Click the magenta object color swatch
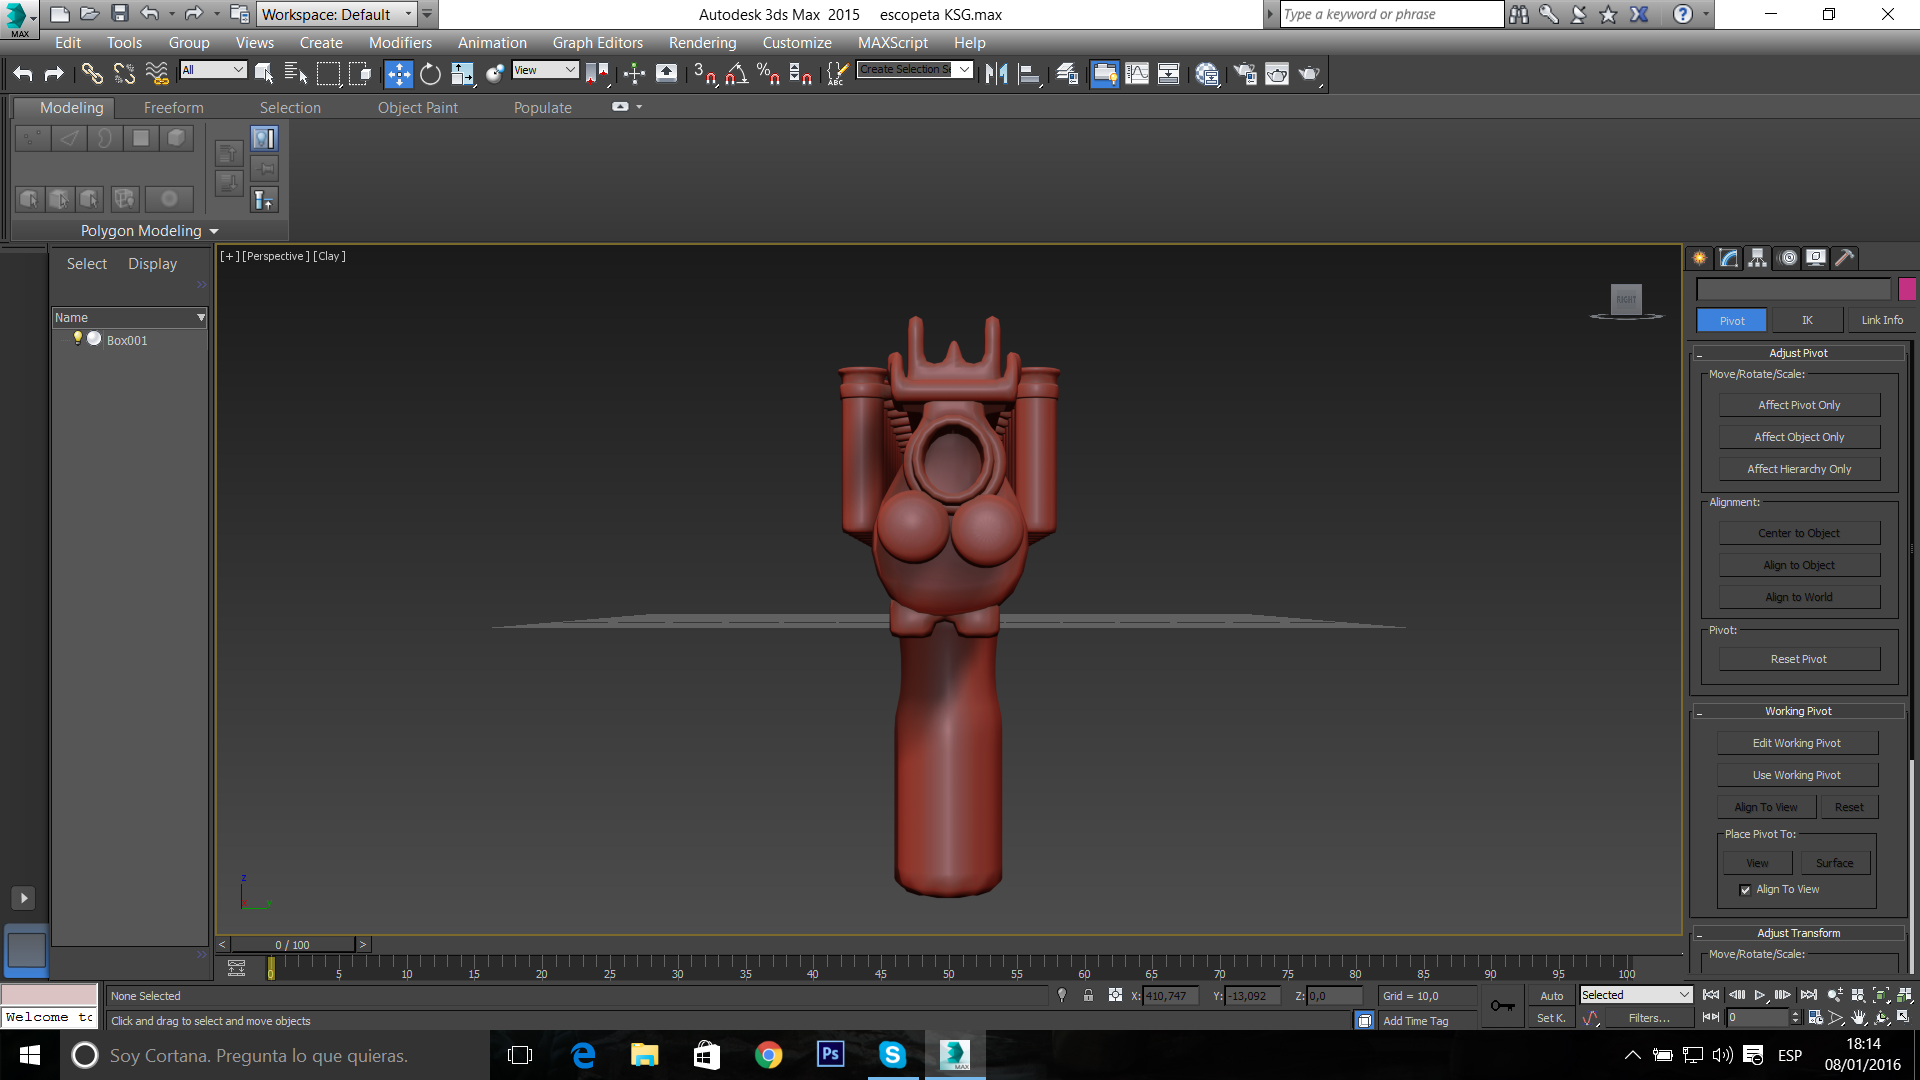Image resolution: width=1920 pixels, height=1080 pixels. (1907, 289)
